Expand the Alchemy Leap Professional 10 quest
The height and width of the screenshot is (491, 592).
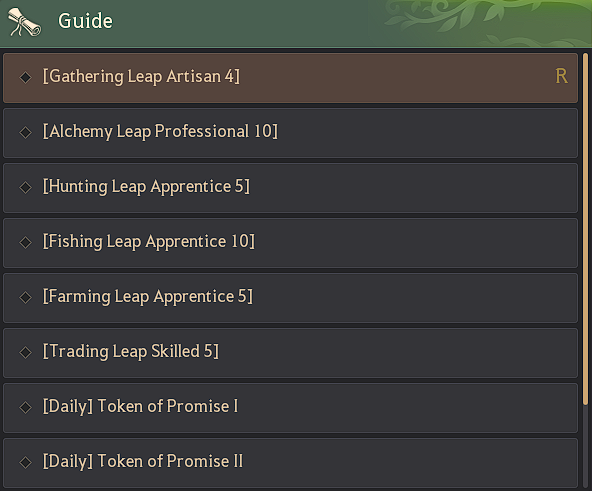click(x=290, y=133)
